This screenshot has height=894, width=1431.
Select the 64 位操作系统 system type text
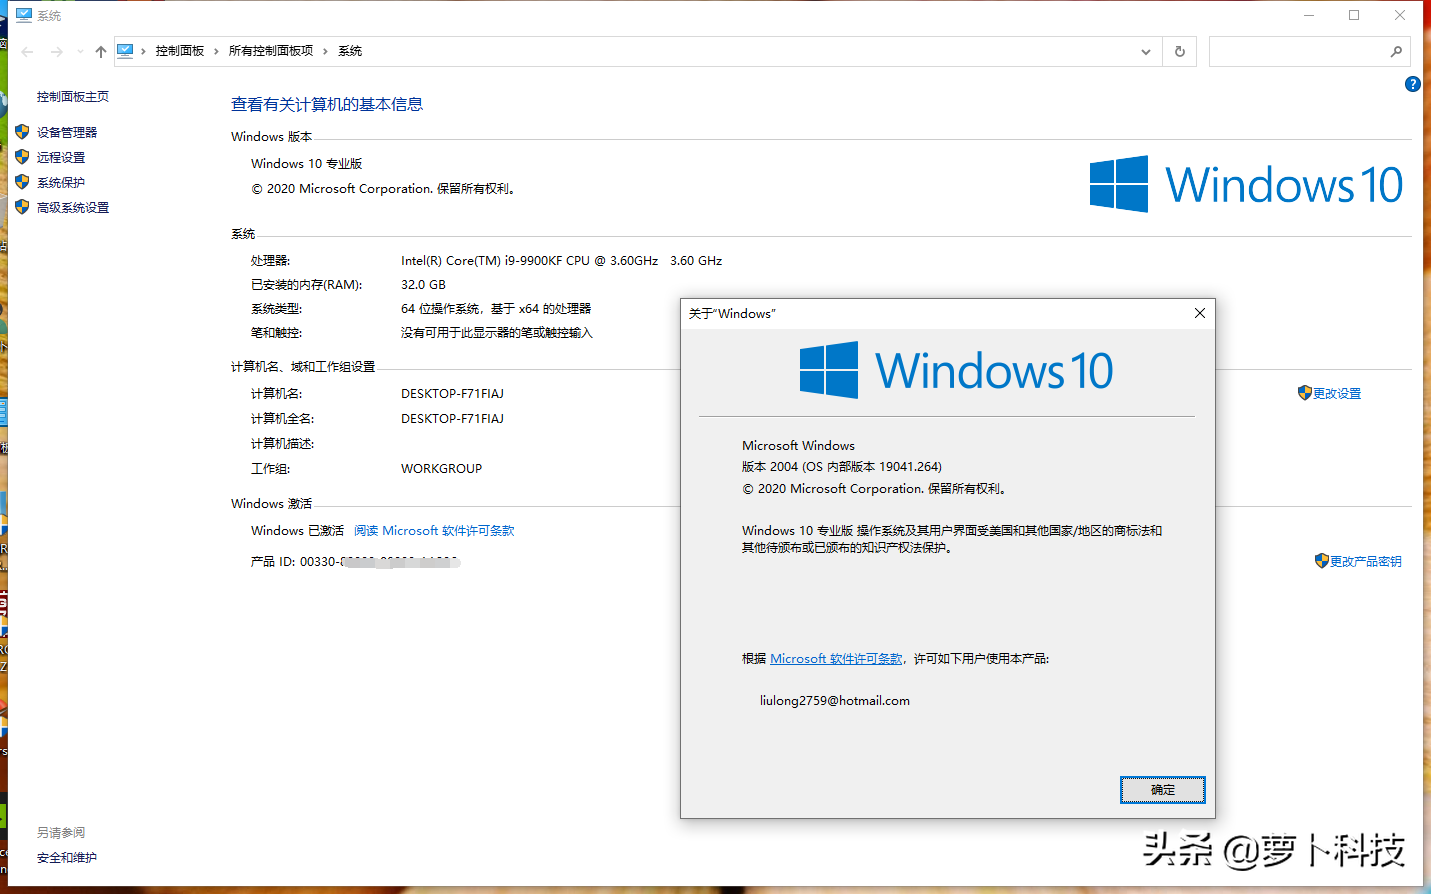pos(496,309)
